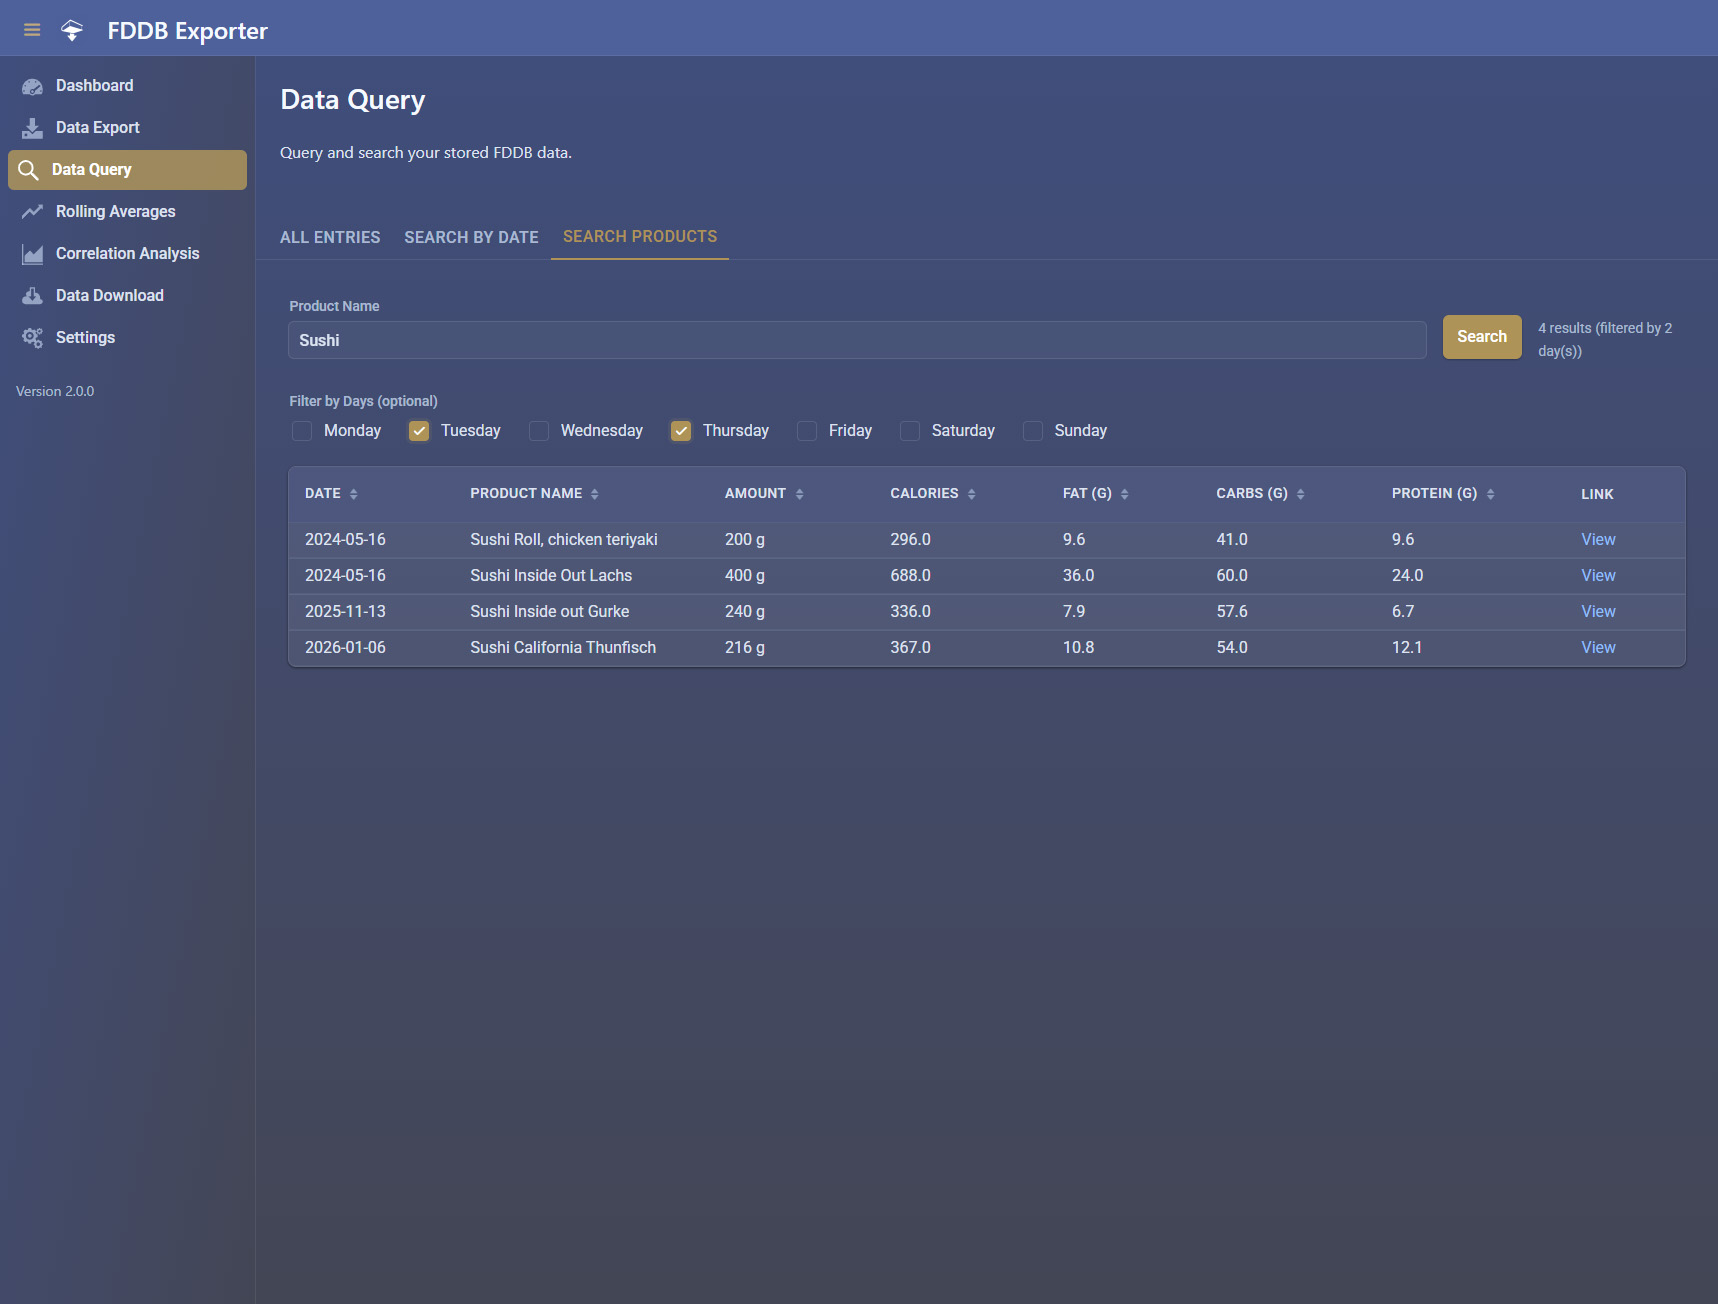Click the Data Export download icon
The height and width of the screenshot is (1304, 1718).
(x=32, y=128)
